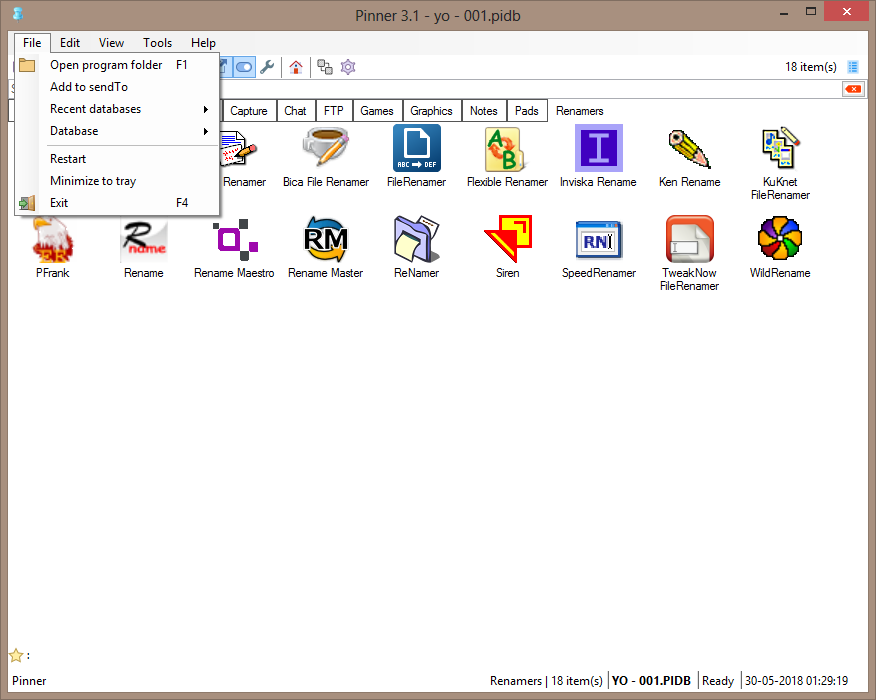The height and width of the screenshot is (700, 876).
Task: Click the date and time in status bar
Action: click(796, 680)
